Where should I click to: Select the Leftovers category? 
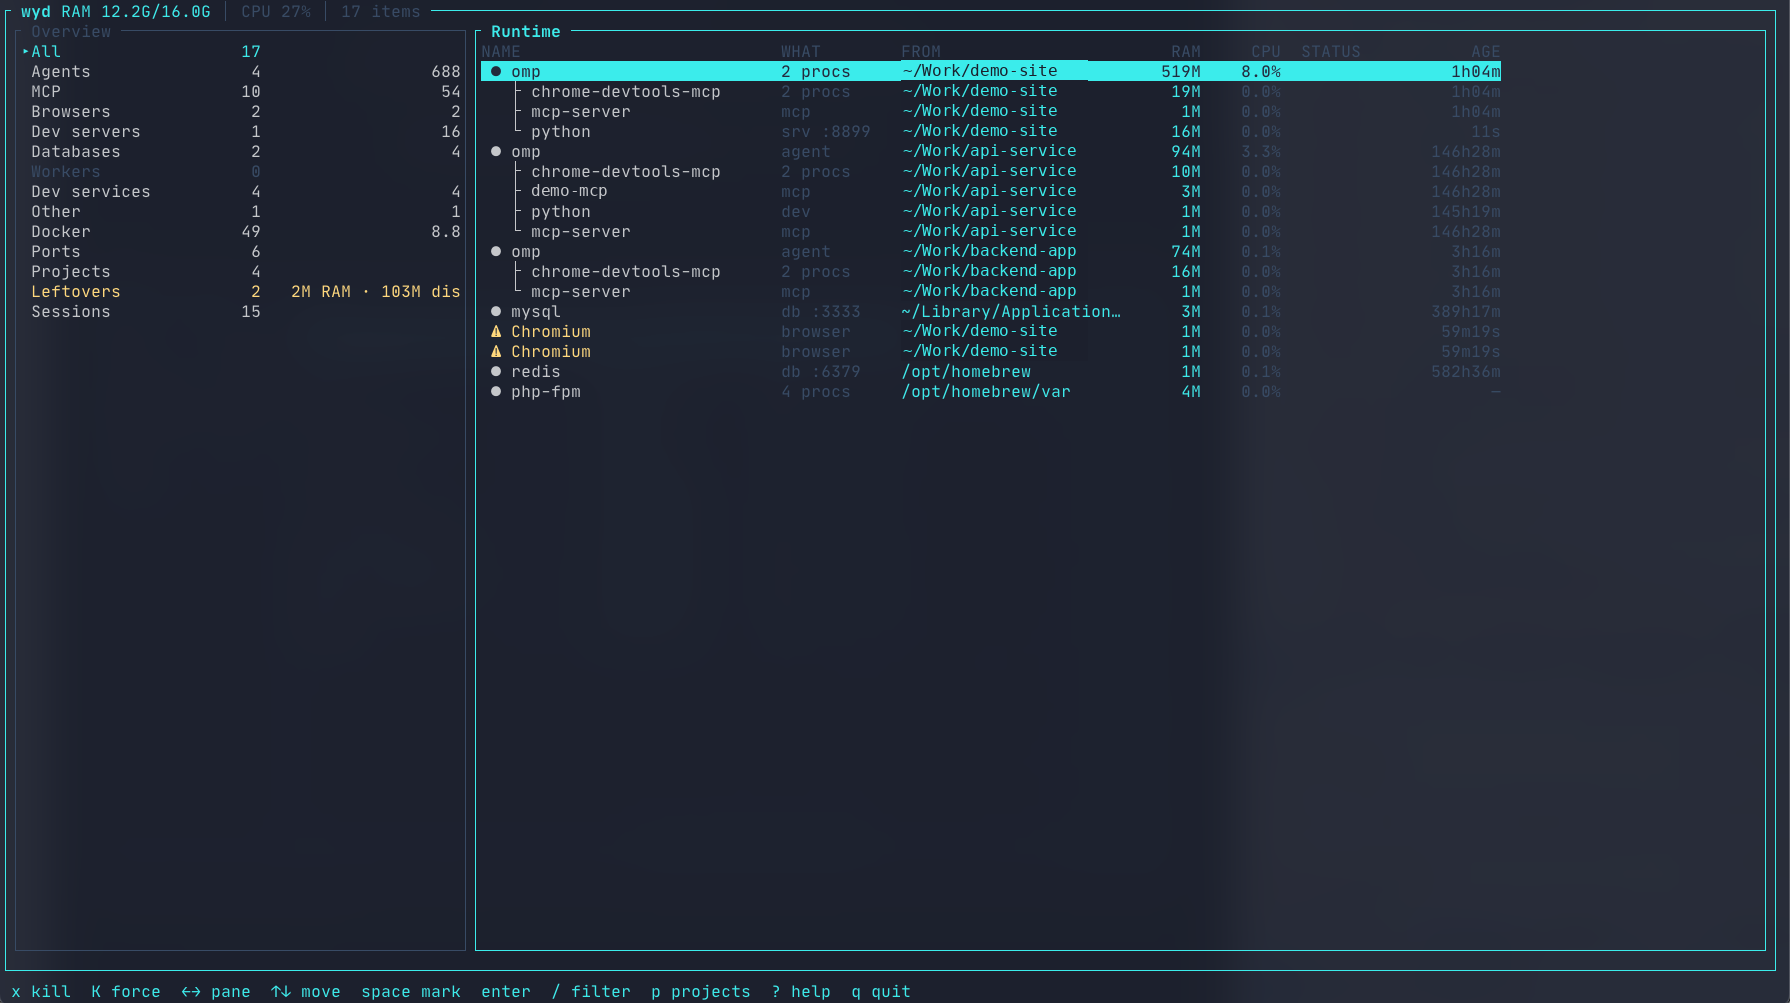pos(241,291)
